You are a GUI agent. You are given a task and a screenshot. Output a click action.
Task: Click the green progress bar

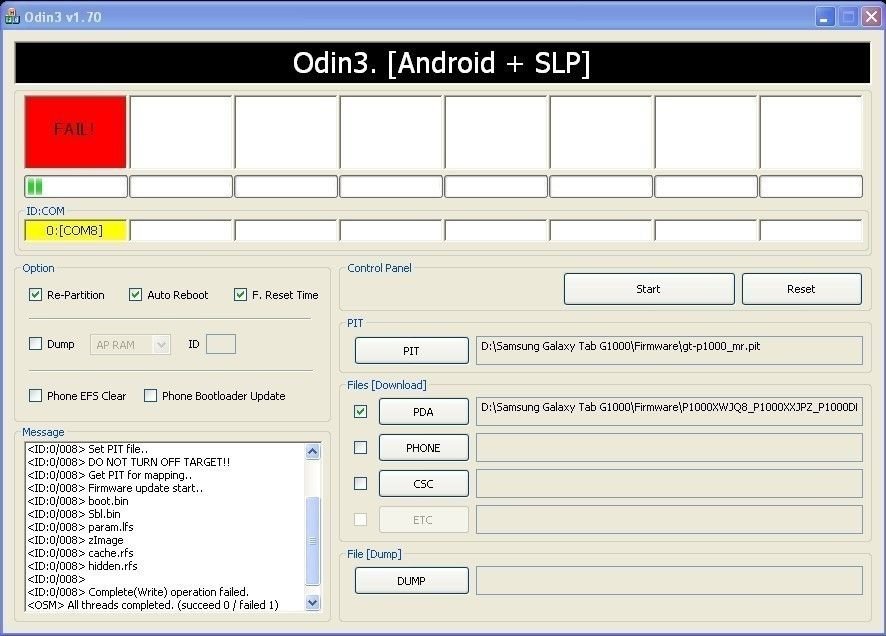pyautogui.click(x=76, y=186)
